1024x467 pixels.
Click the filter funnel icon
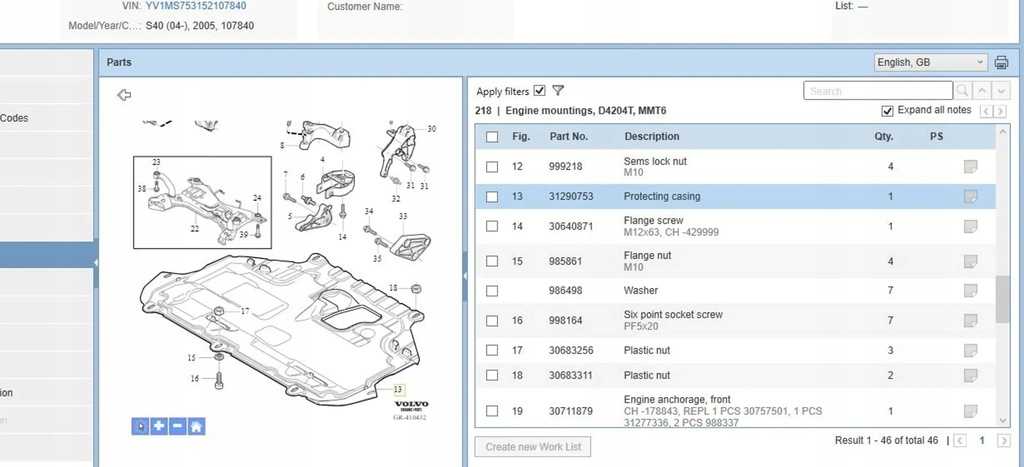pos(558,91)
